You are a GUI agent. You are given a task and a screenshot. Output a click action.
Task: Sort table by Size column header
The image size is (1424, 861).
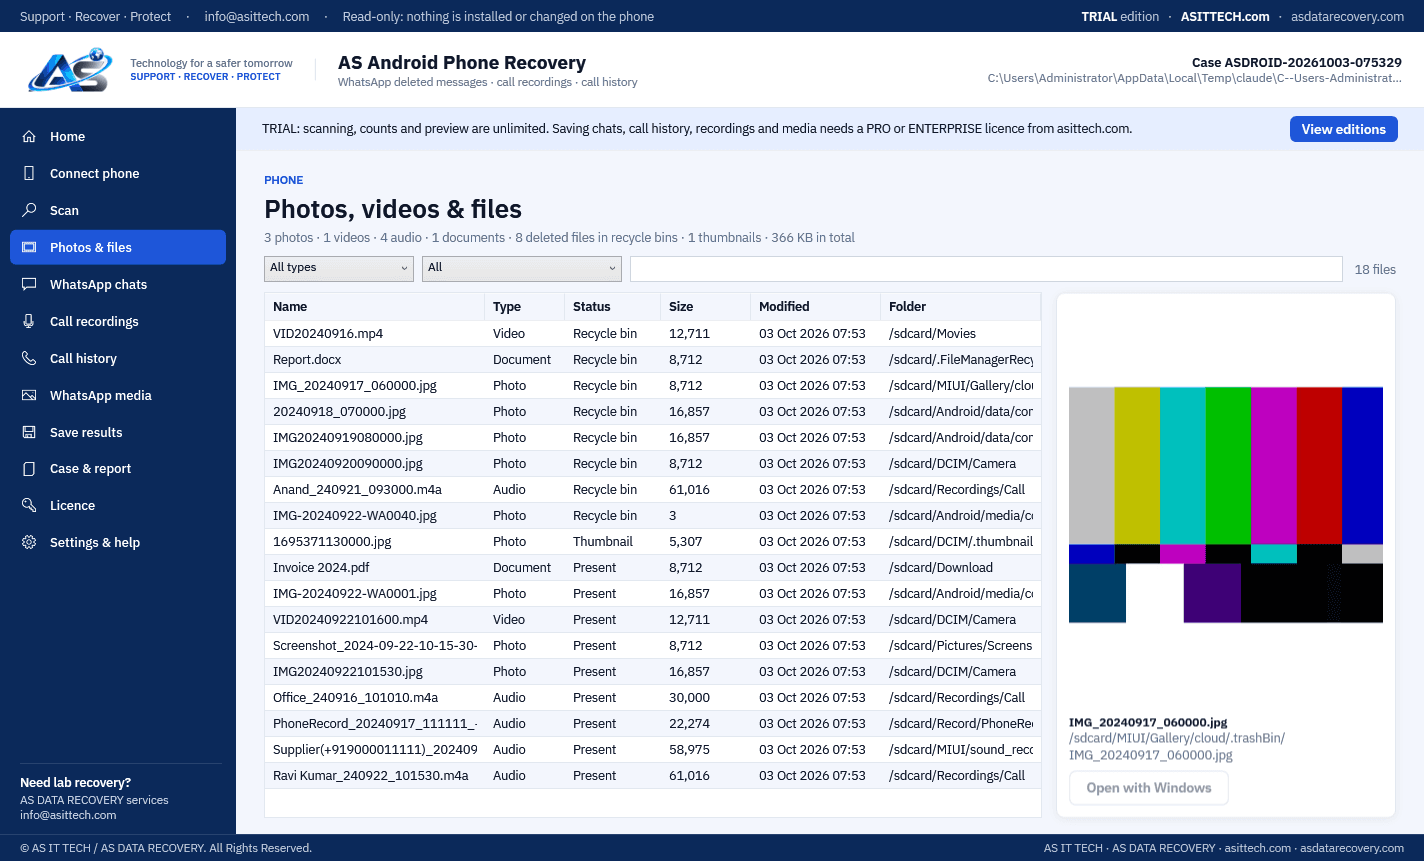[x=706, y=307]
